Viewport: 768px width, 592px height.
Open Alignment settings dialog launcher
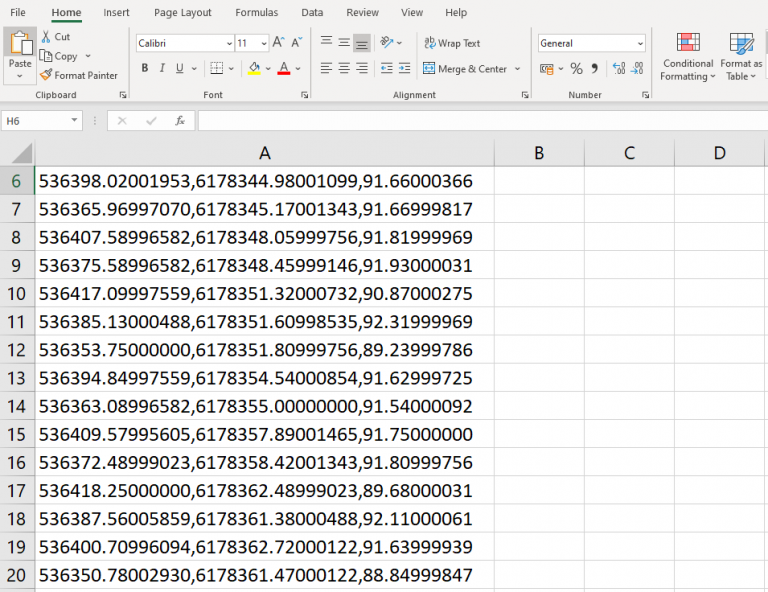pyautogui.click(x=525, y=95)
